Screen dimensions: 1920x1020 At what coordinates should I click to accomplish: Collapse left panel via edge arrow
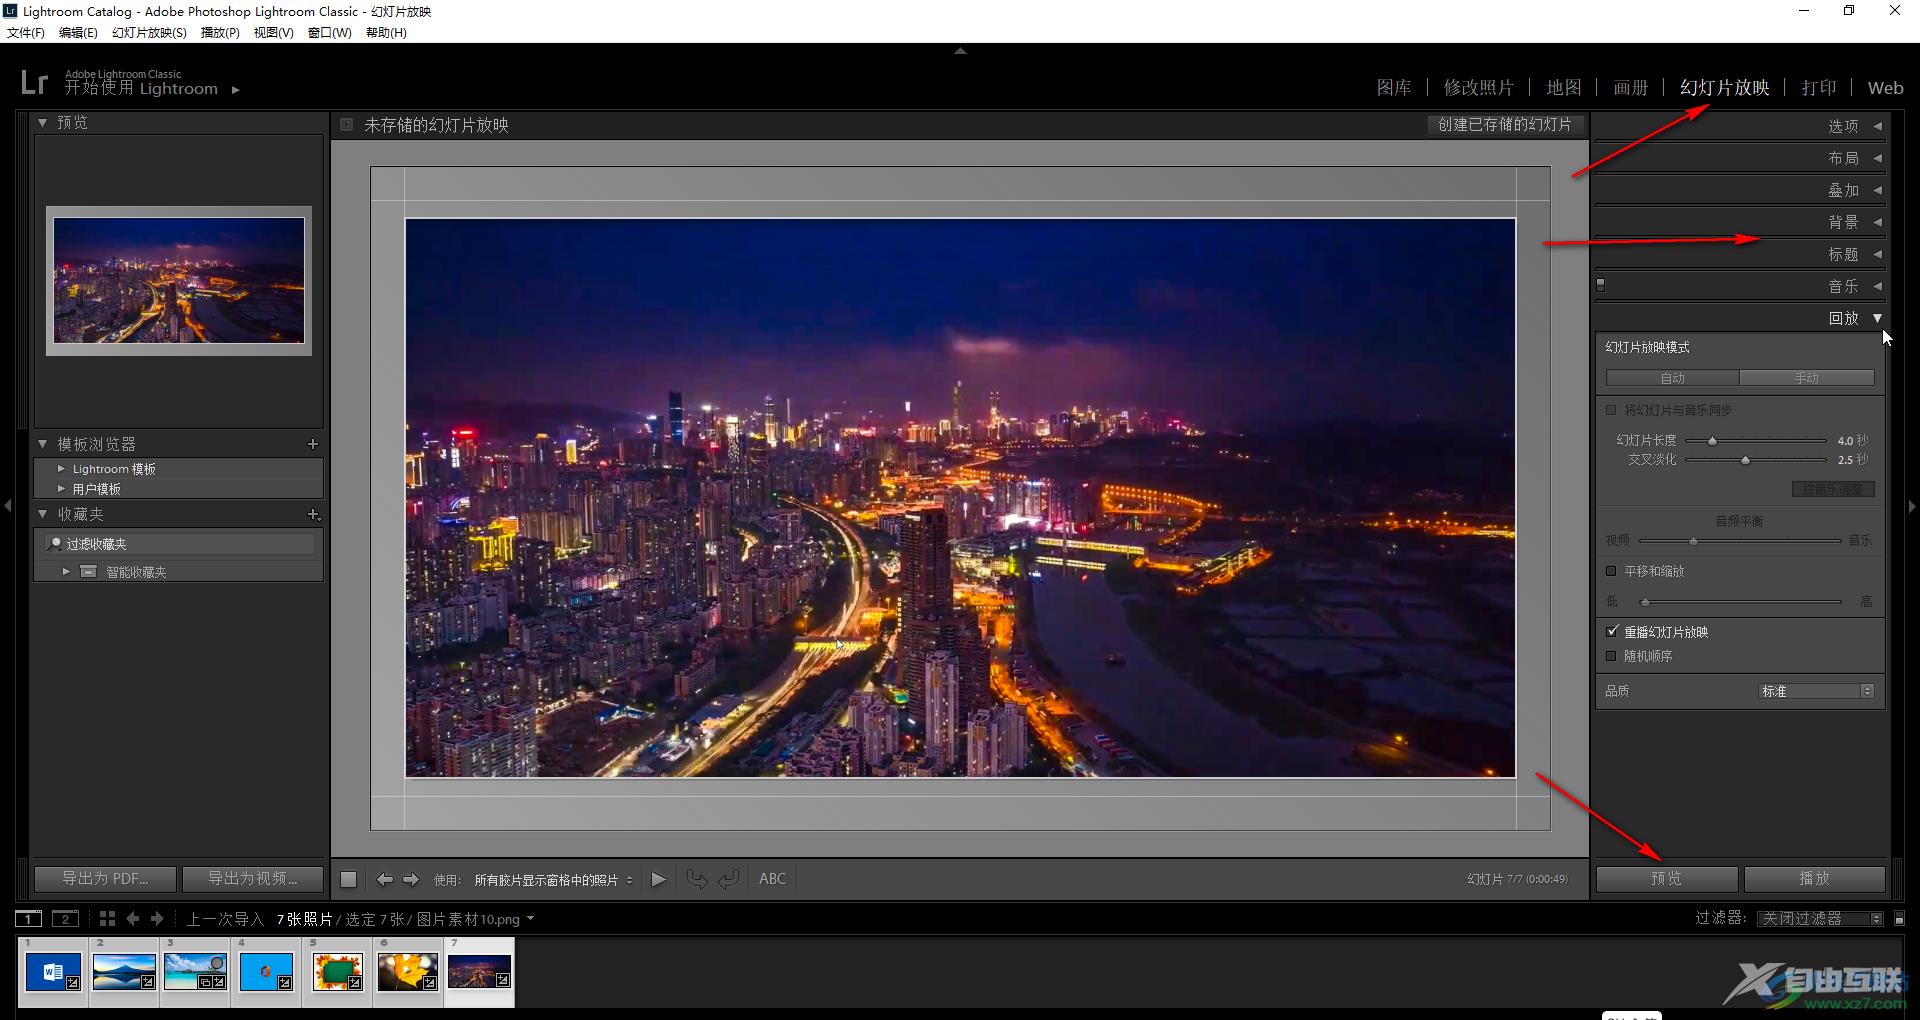[x=7, y=506]
